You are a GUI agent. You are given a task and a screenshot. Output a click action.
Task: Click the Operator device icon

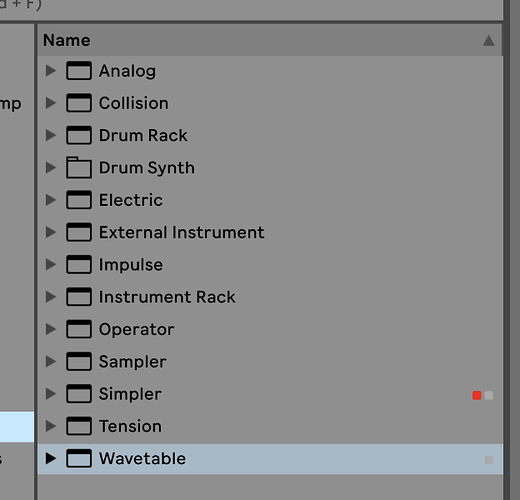click(79, 329)
